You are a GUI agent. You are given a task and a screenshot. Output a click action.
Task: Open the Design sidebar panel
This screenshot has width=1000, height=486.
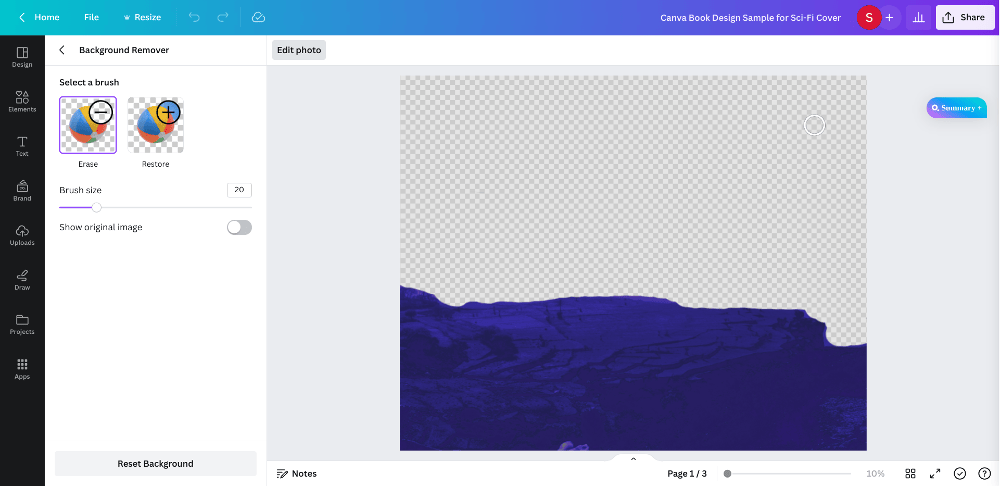[x=22, y=57]
